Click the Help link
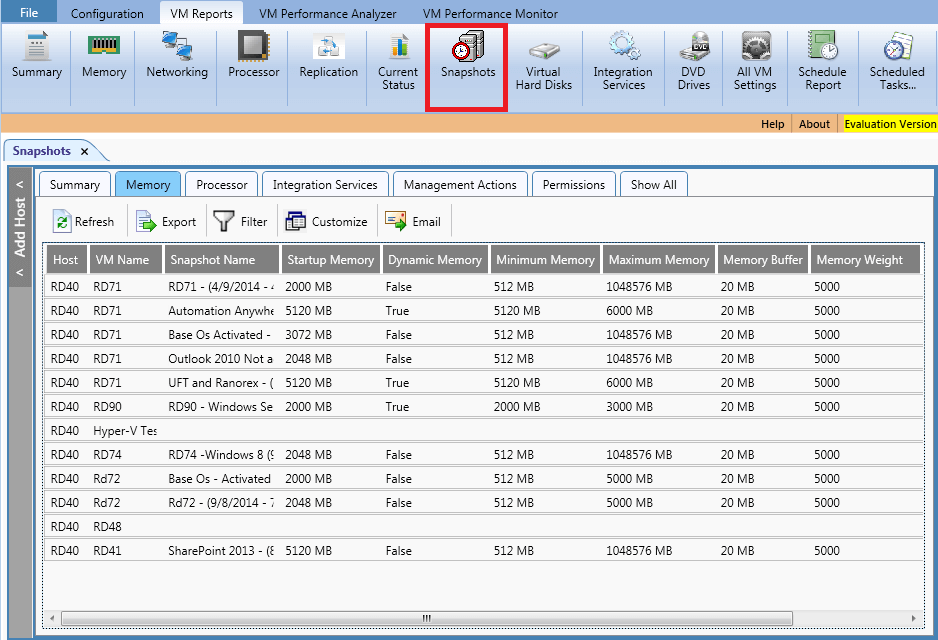Screen dimensions: 938x640 click(772, 124)
